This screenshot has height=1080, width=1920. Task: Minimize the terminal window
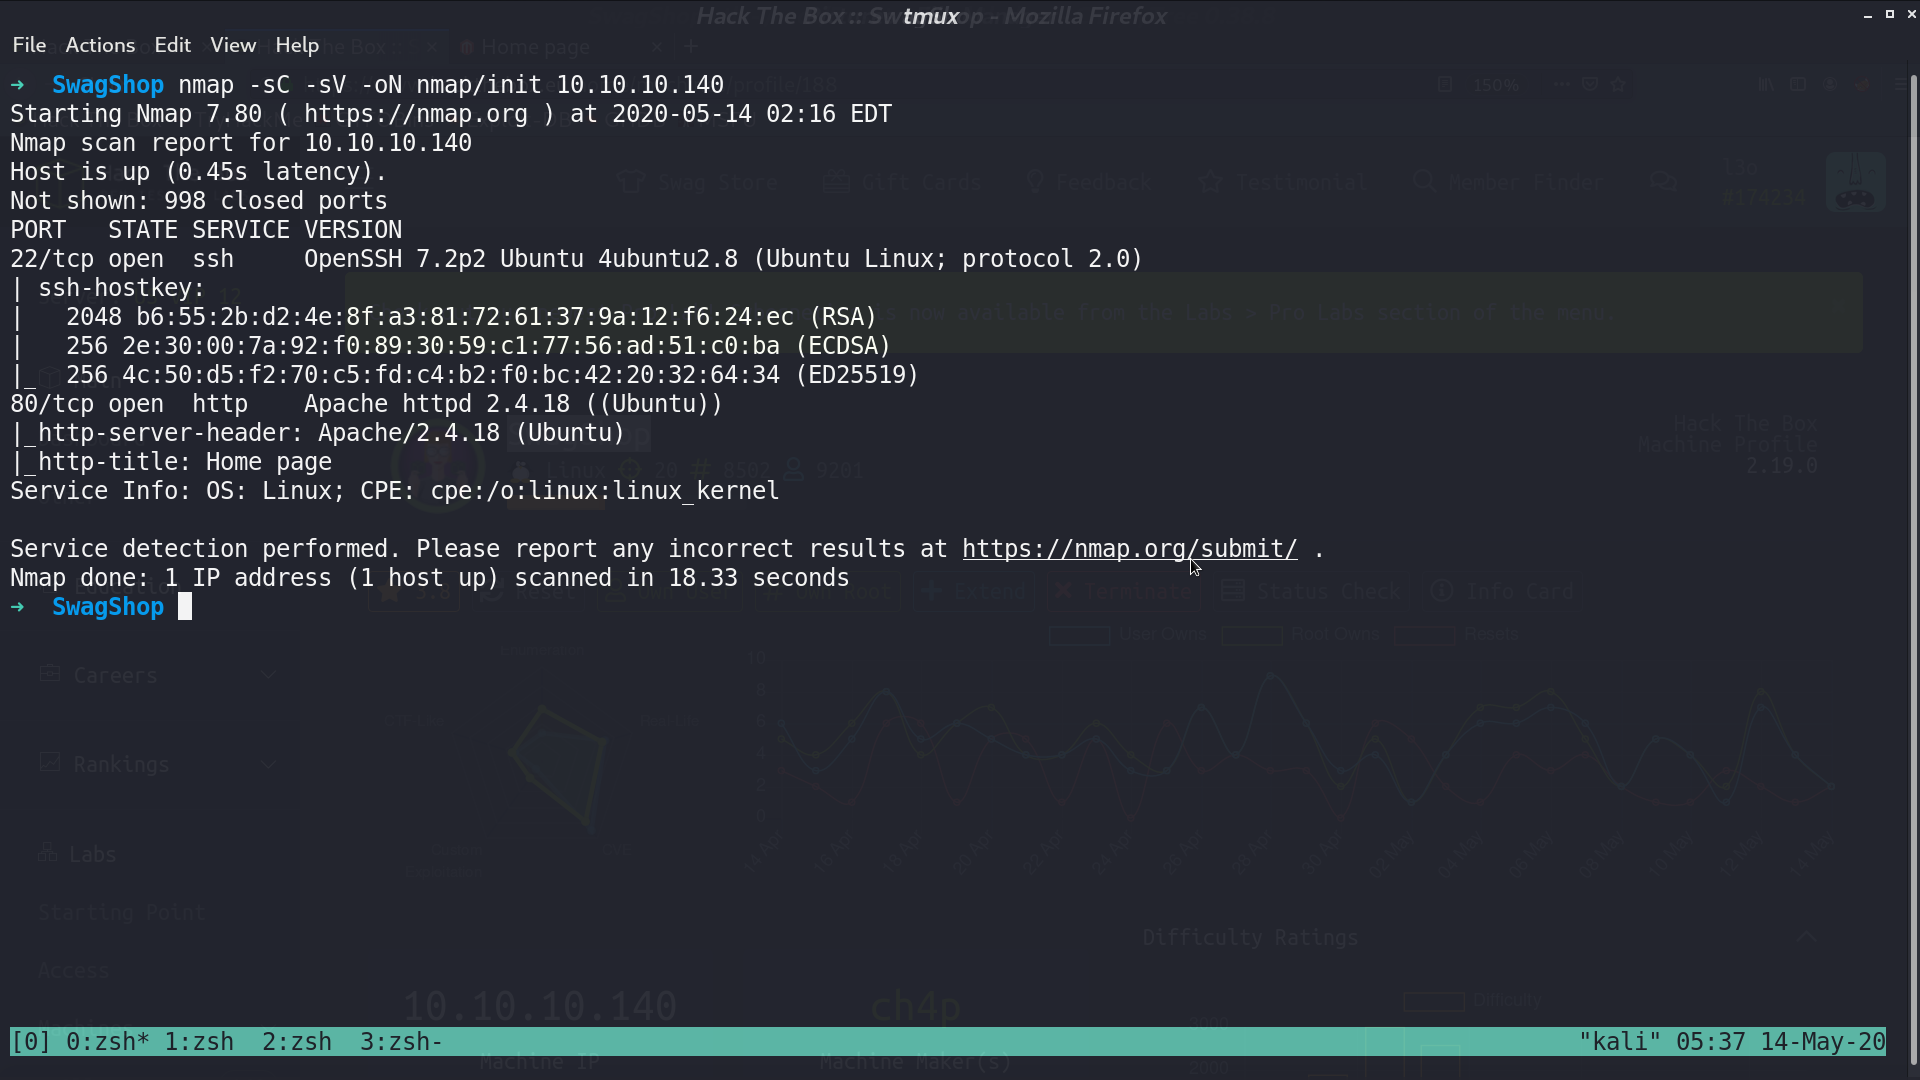pos(1868,15)
